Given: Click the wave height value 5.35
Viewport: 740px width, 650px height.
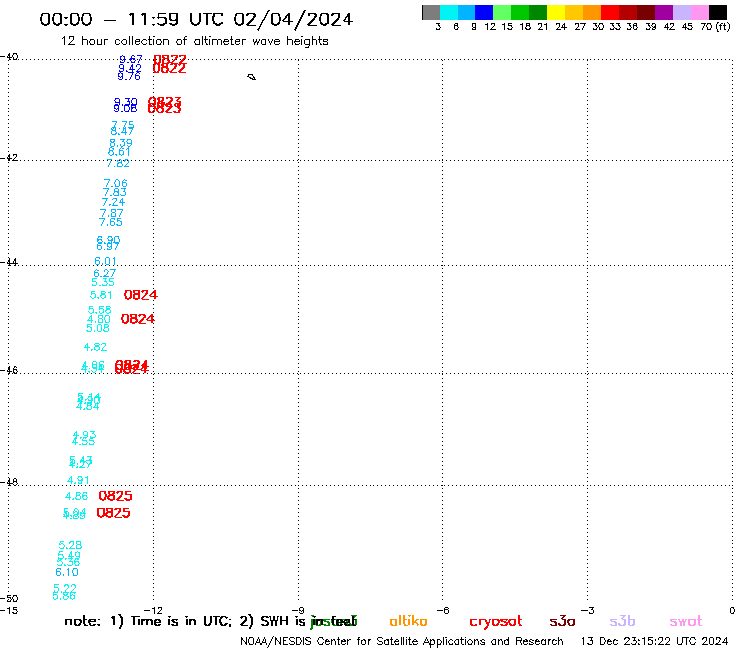Looking at the screenshot, I should (x=103, y=282).
